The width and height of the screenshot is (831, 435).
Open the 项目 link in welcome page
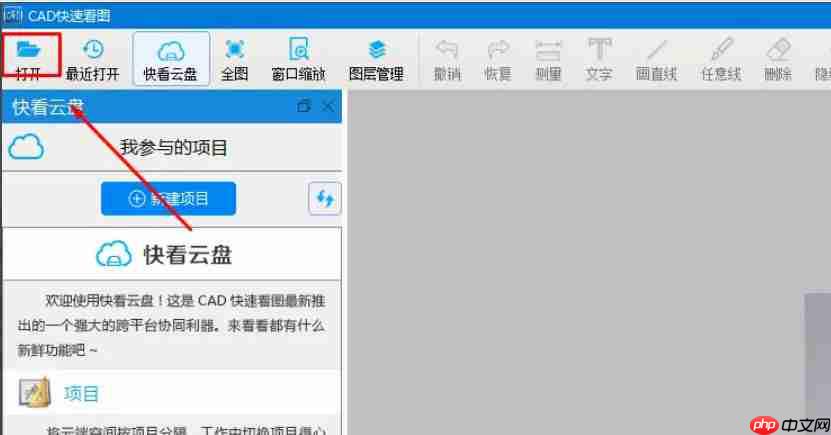[81, 394]
